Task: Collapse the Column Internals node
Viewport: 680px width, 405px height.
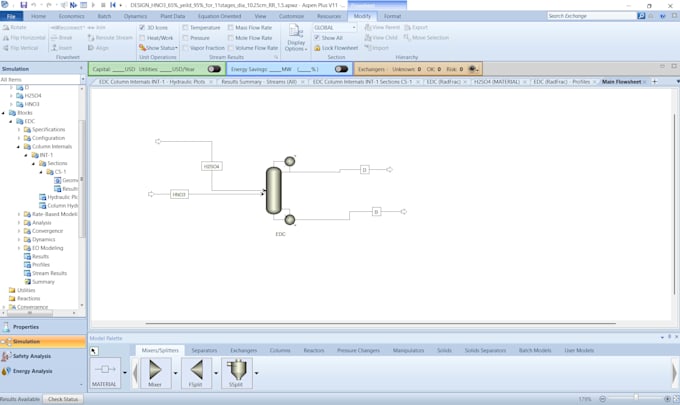Action: pyautogui.click(x=19, y=147)
